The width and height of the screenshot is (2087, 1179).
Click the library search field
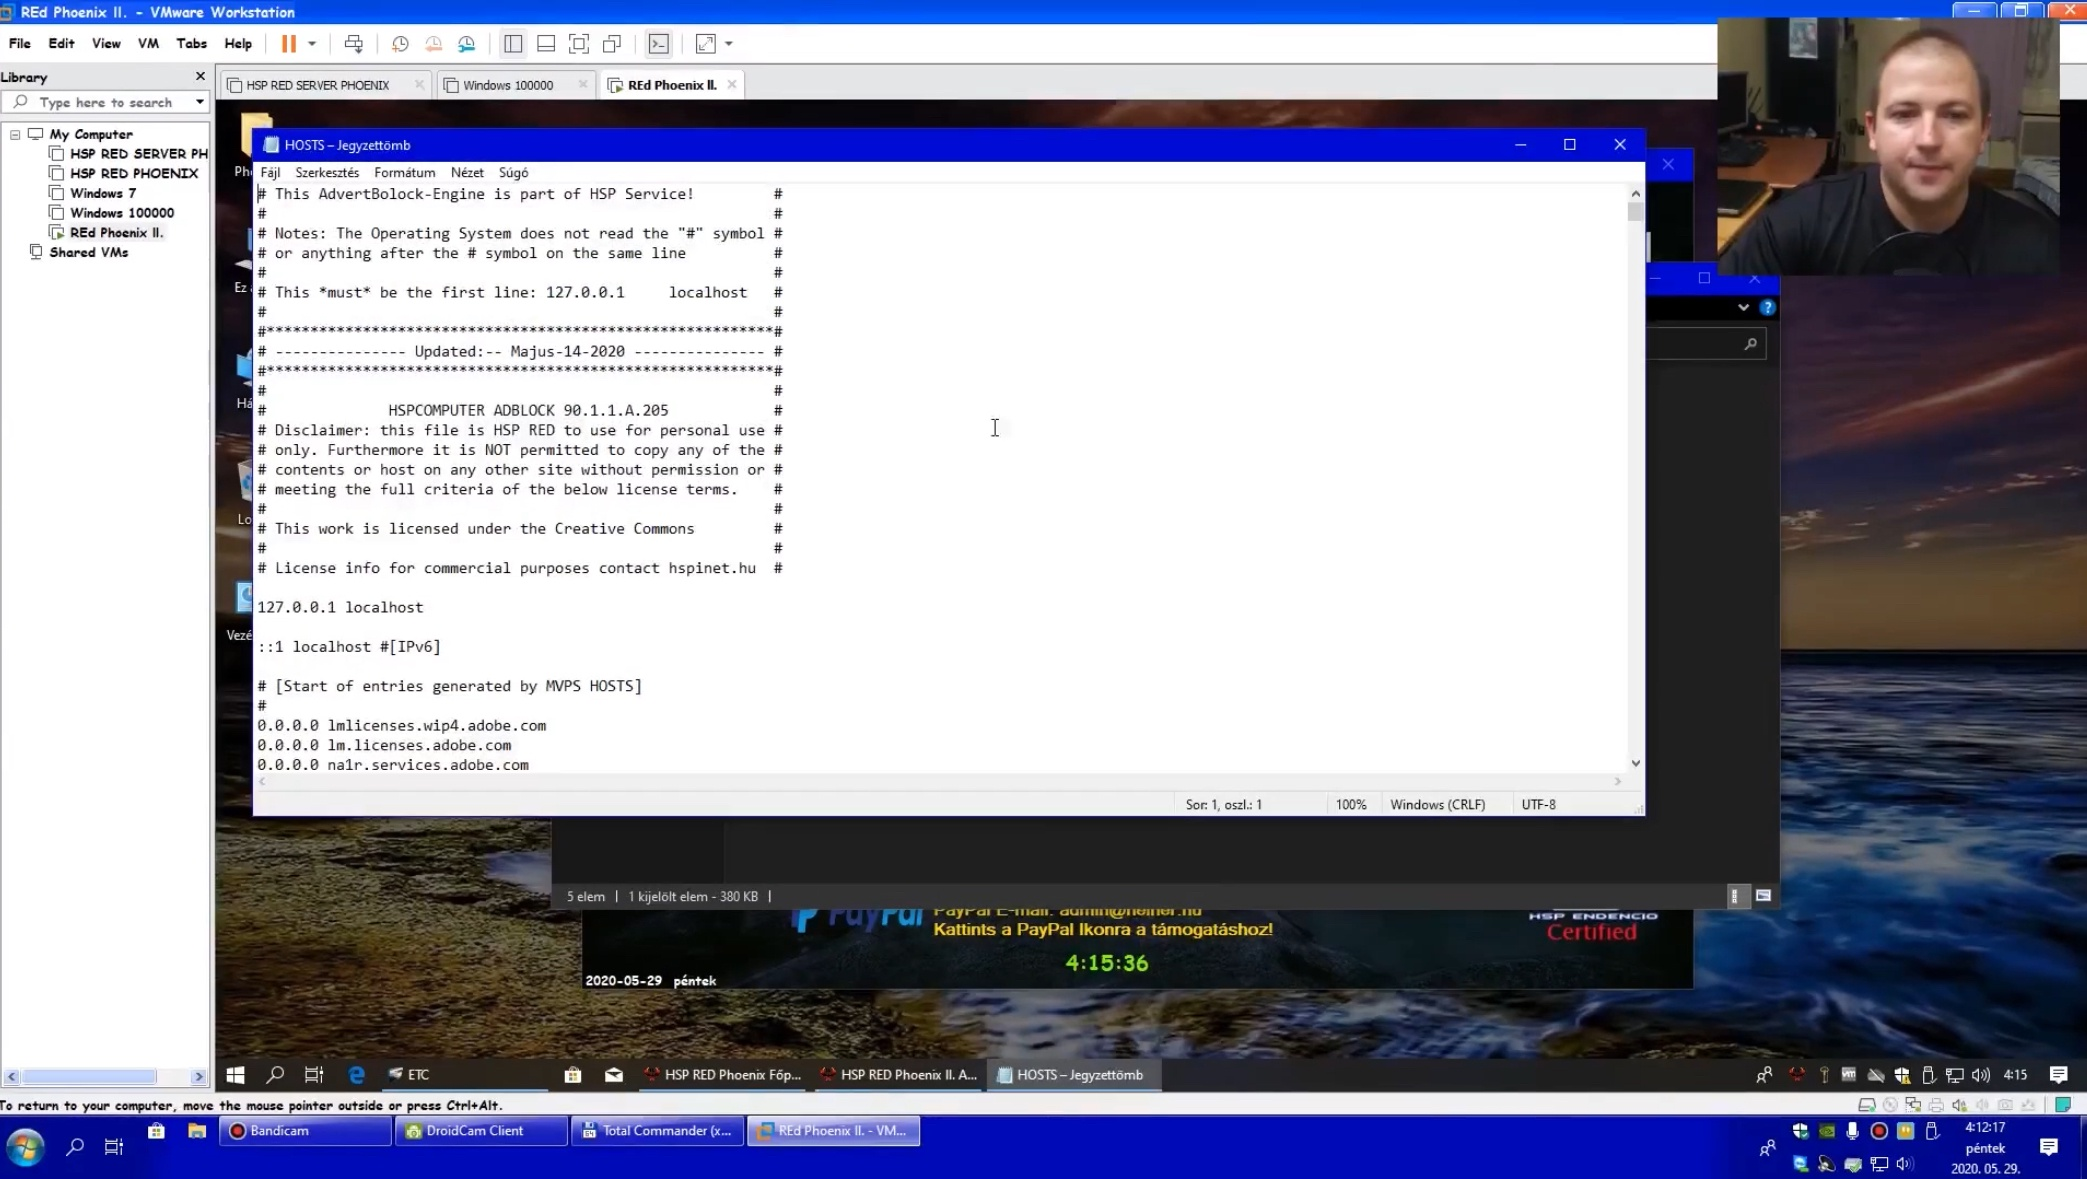coord(105,102)
